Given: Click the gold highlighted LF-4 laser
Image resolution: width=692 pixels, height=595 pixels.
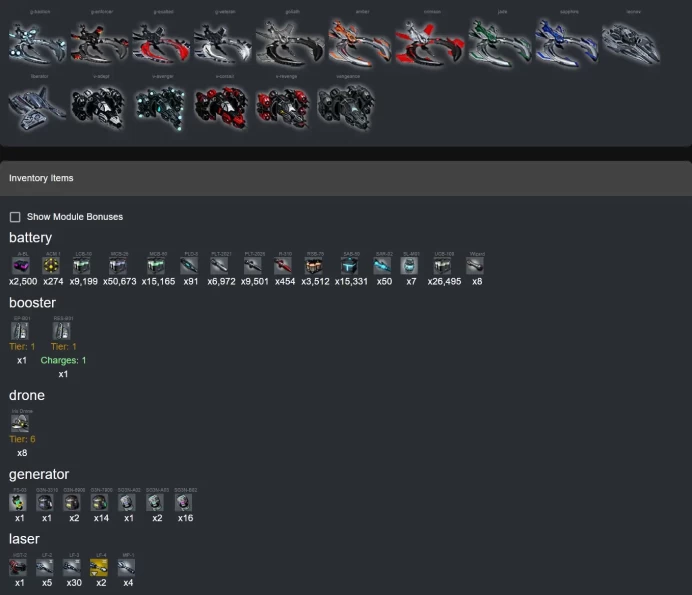Looking at the screenshot, I should pos(99,567).
